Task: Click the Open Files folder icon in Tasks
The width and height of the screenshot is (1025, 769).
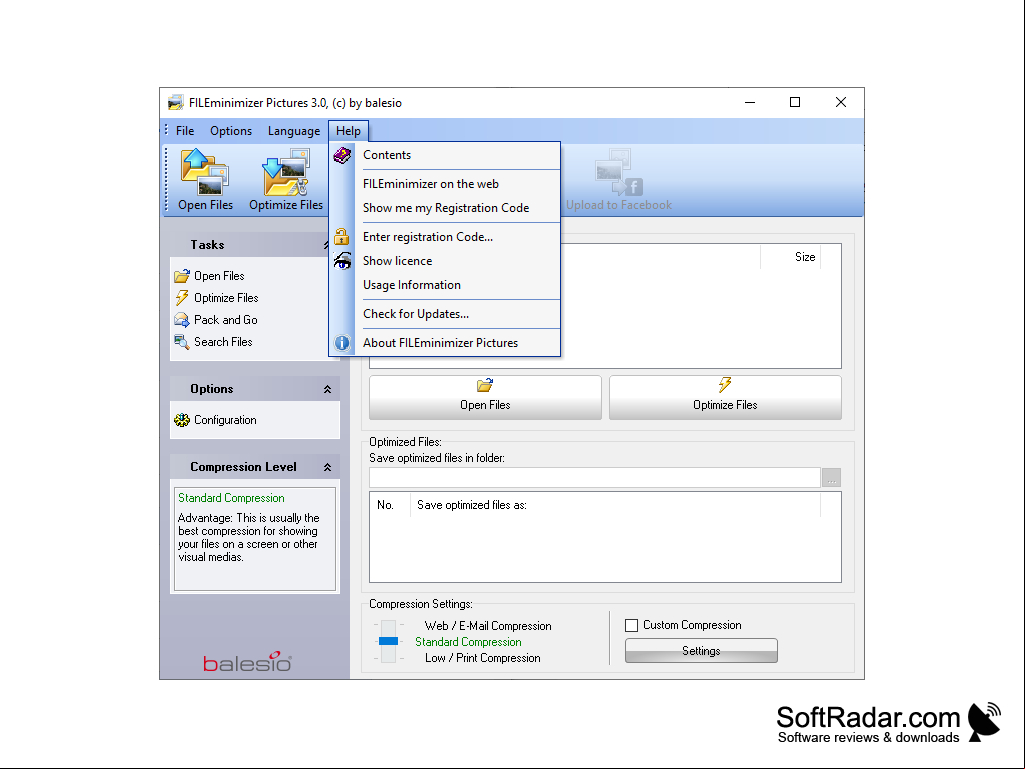Action: [x=182, y=276]
